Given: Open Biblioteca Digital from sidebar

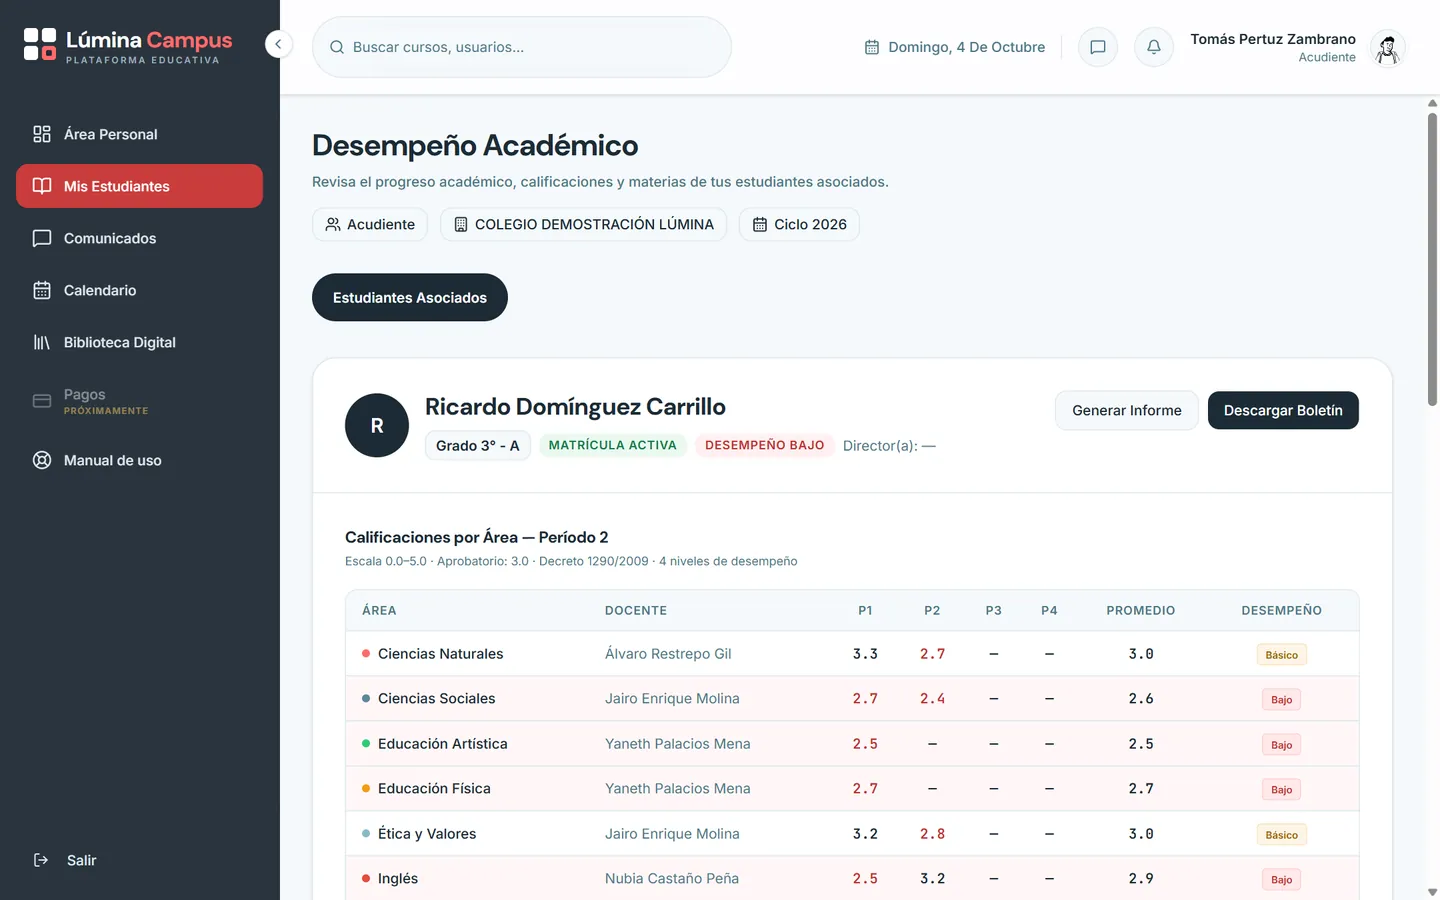Looking at the screenshot, I should pyautogui.click(x=139, y=342).
